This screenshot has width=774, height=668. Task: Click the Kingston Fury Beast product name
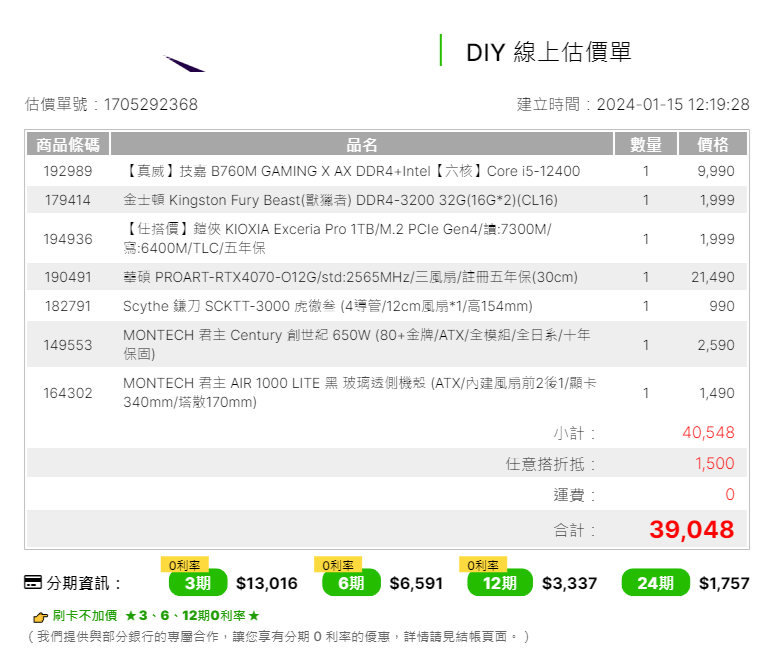point(341,200)
